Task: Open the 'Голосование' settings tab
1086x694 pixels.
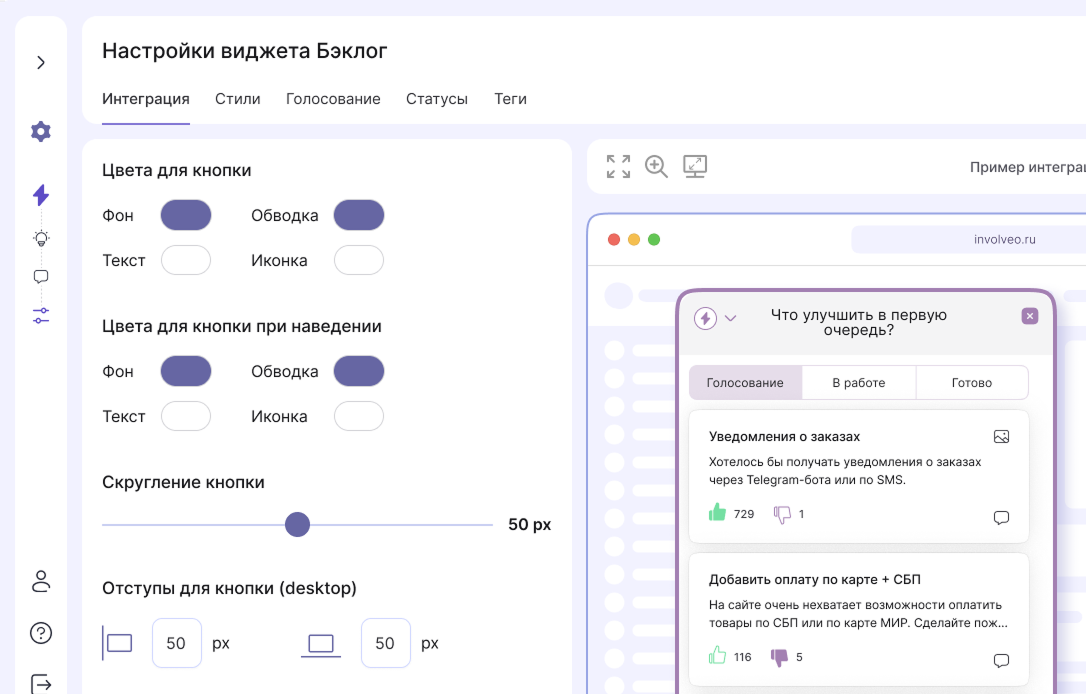Action: 333,99
